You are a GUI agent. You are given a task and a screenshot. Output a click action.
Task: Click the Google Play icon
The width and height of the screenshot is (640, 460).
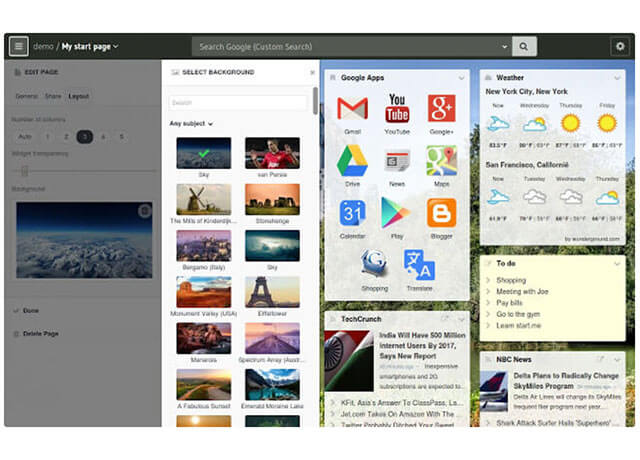click(x=397, y=213)
